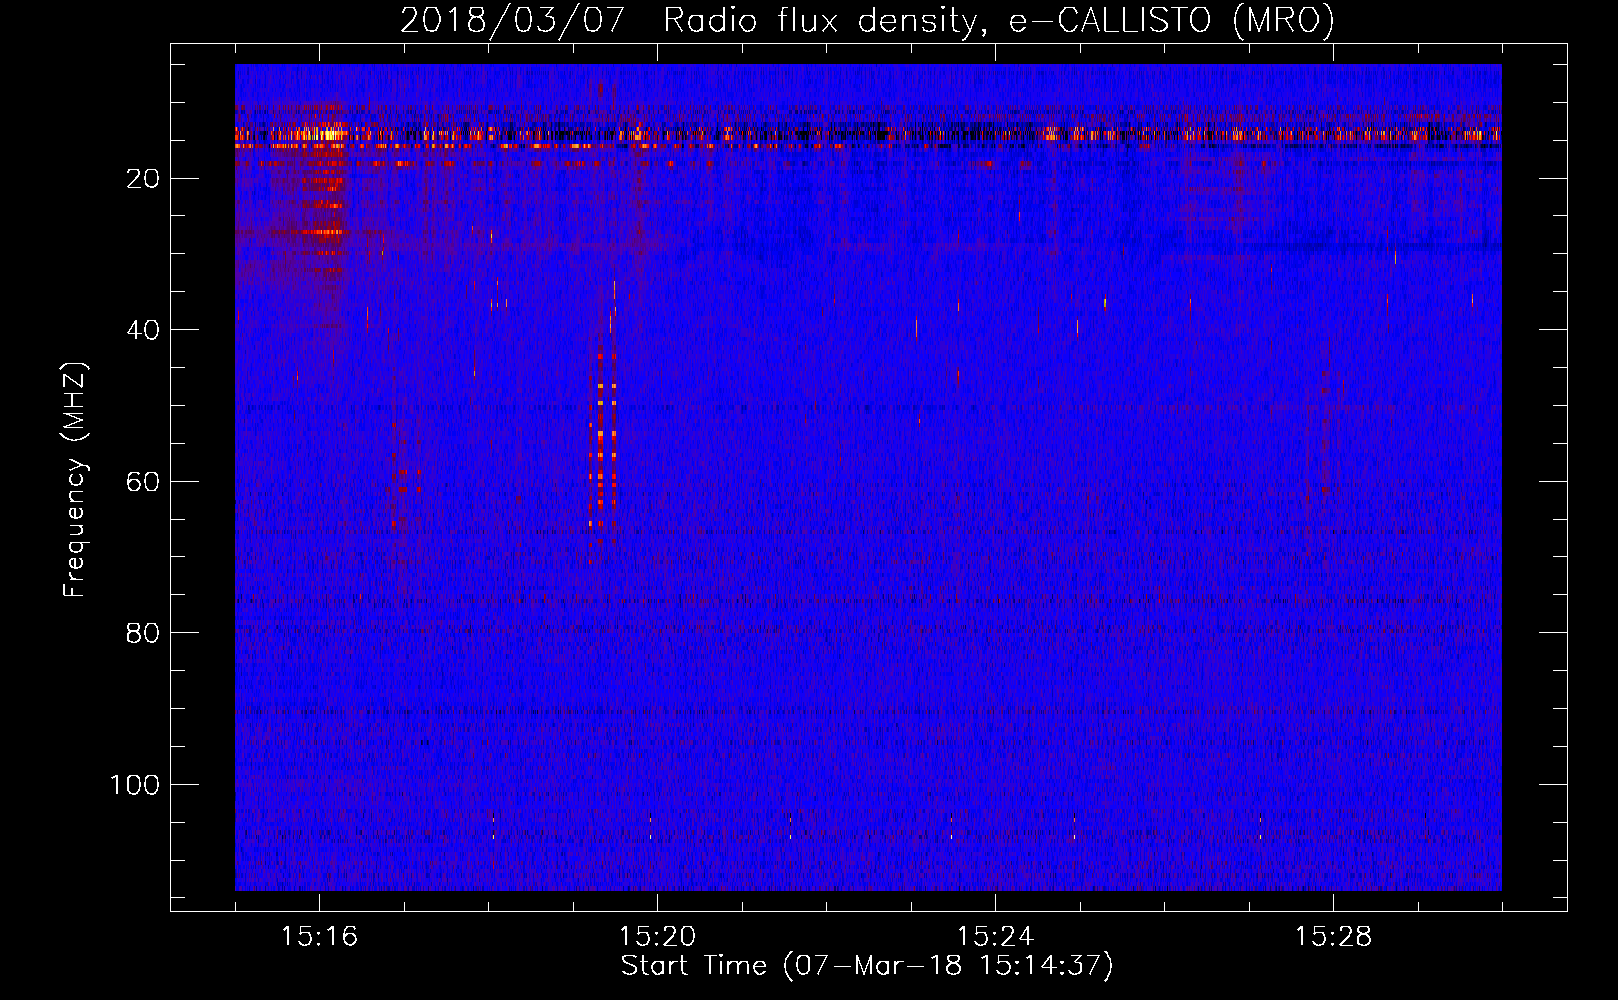Click the '80' frequency tick label
The width and height of the screenshot is (1618, 1000).
click(x=144, y=633)
